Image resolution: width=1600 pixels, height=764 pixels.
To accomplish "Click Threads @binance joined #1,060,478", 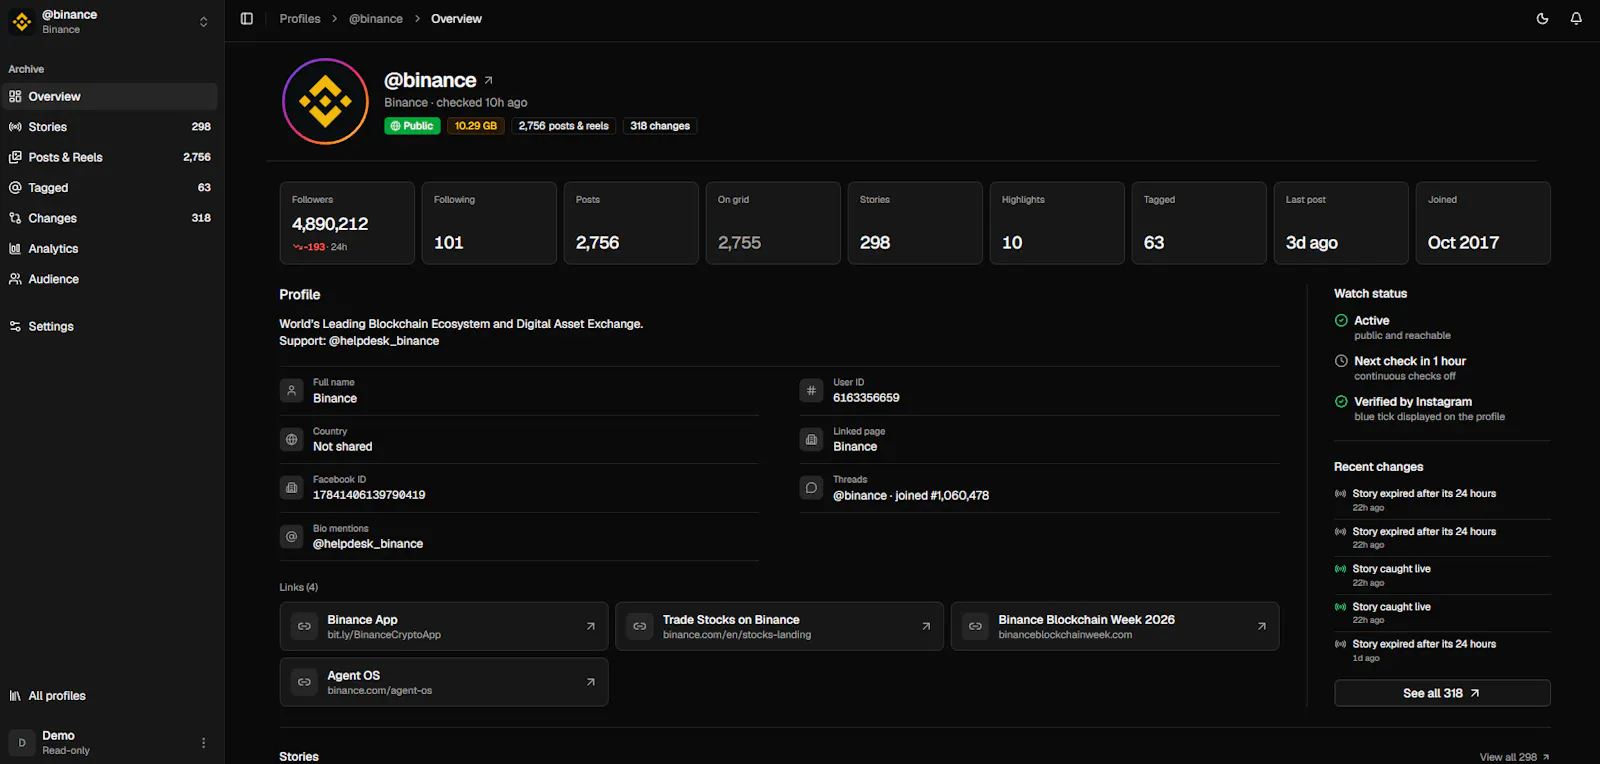I will click(911, 496).
